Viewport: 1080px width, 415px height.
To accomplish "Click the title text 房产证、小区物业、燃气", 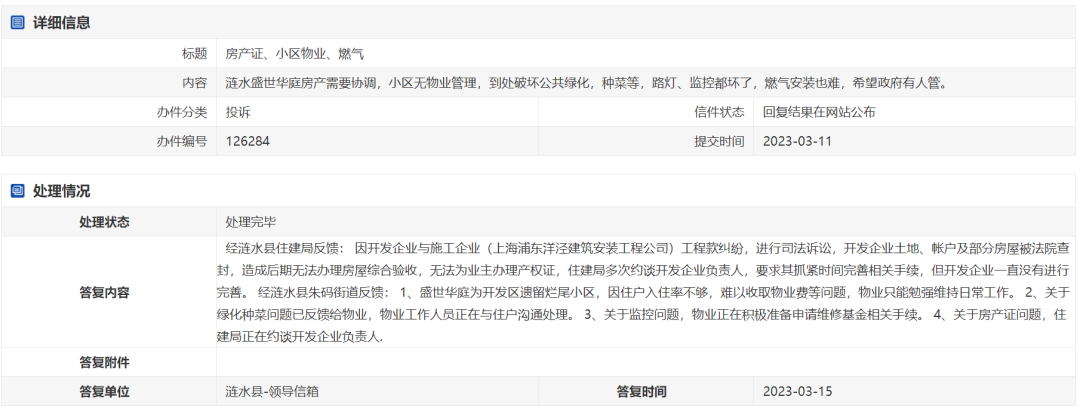I will point(287,54).
